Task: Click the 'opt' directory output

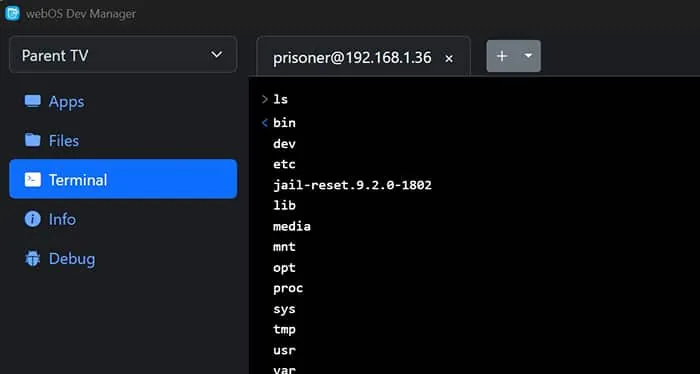Action: click(284, 268)
